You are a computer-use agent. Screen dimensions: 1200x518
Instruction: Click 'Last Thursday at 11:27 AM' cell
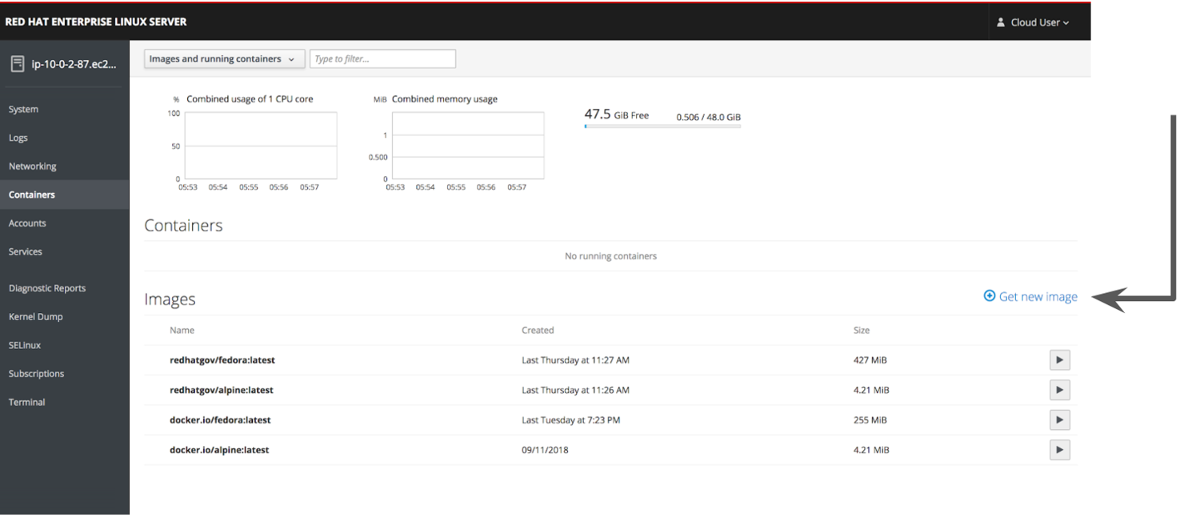click(576, 360)
